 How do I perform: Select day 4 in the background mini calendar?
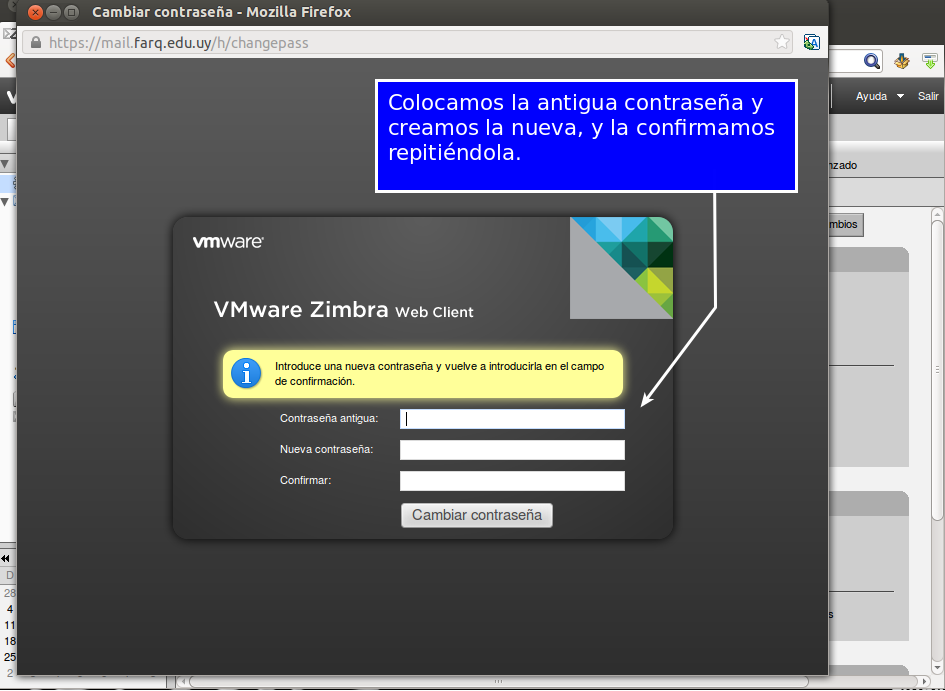click(x=10, y=609)
